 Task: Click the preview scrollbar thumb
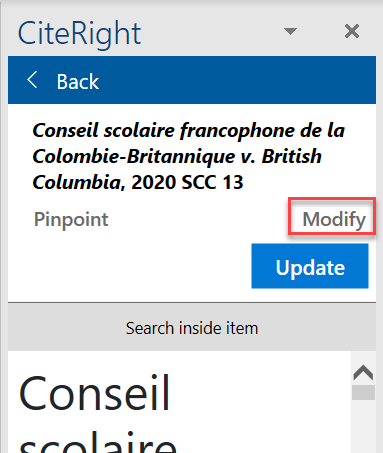[x=363, y=393]
